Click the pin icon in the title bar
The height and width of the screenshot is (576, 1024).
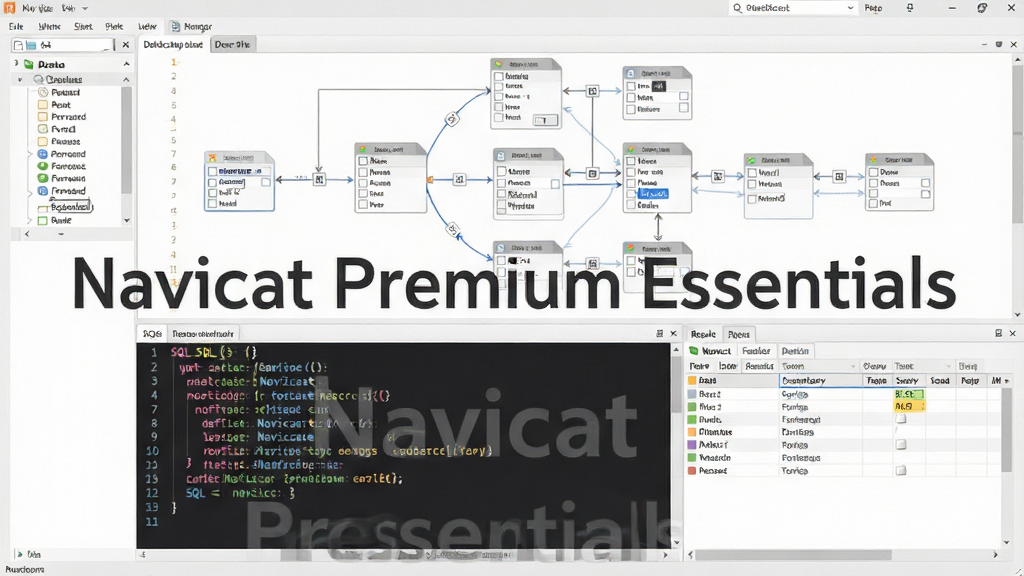pyautogui.click(x=910, y=8)
